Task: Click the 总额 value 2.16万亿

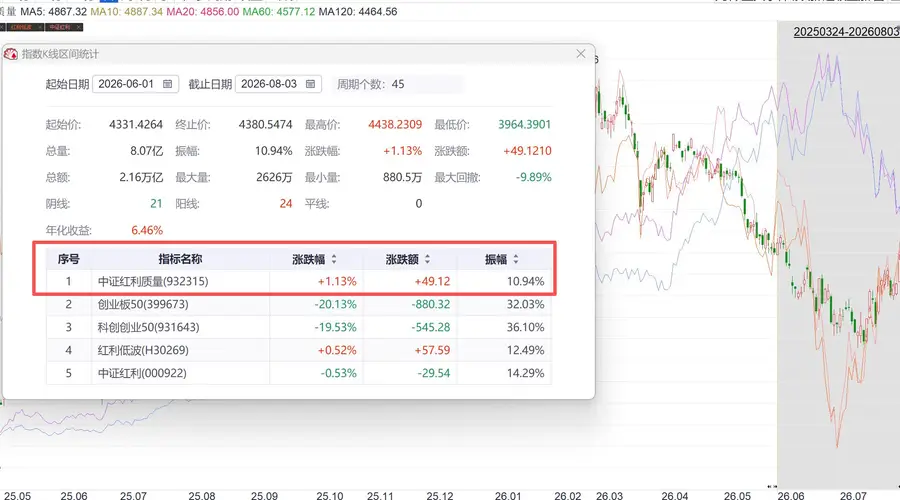Action: (141, 177)
